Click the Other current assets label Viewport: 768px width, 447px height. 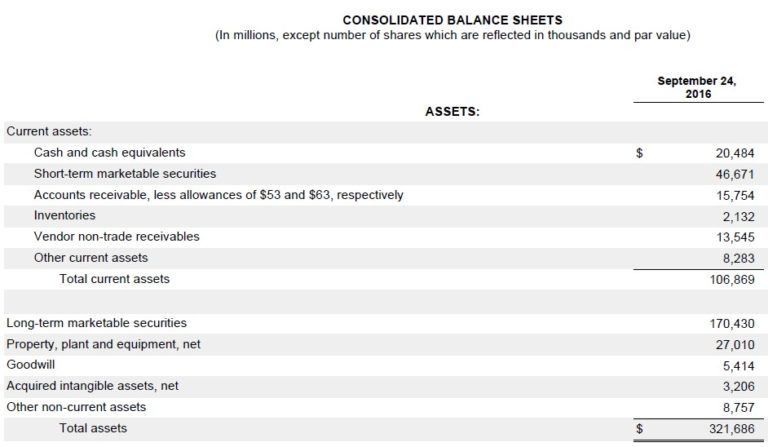91,258
